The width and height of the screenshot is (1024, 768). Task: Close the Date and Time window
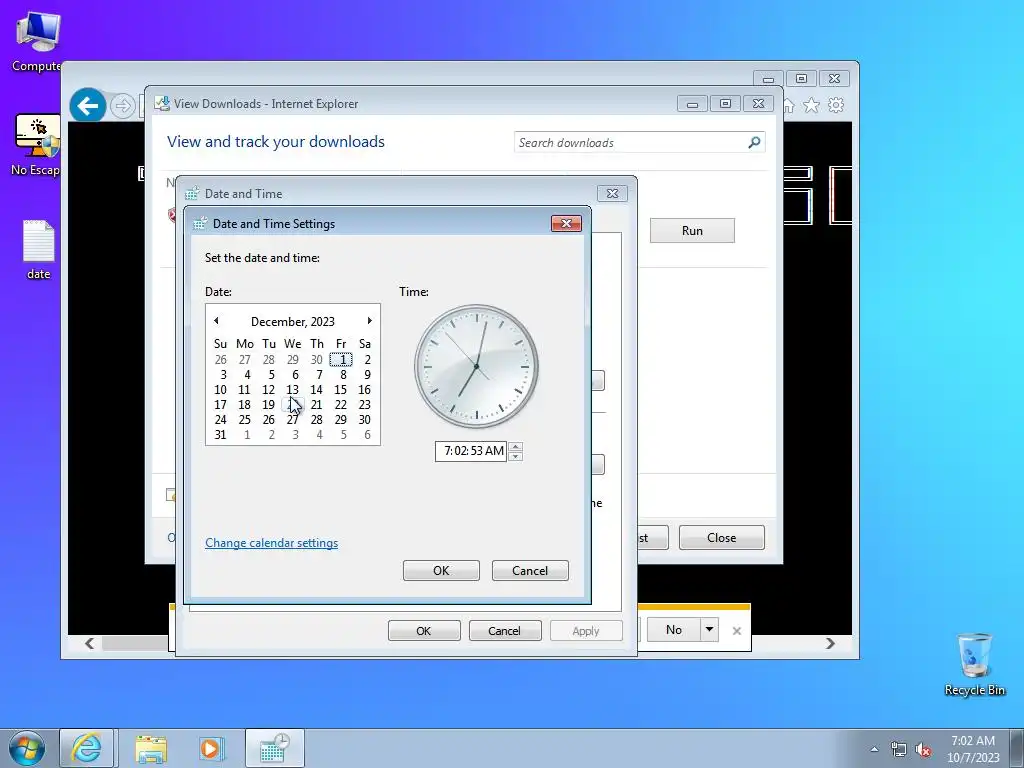(612, 193)
